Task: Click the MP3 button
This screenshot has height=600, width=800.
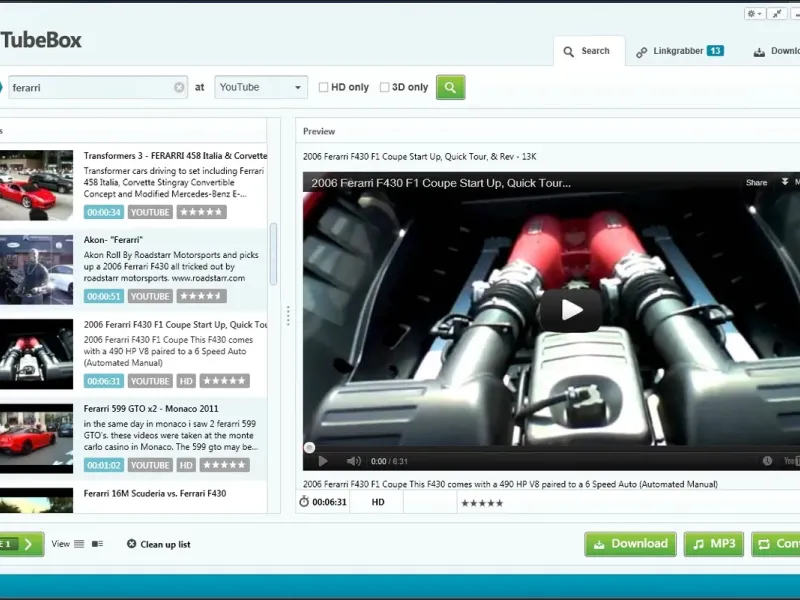Action: point(714,544)
